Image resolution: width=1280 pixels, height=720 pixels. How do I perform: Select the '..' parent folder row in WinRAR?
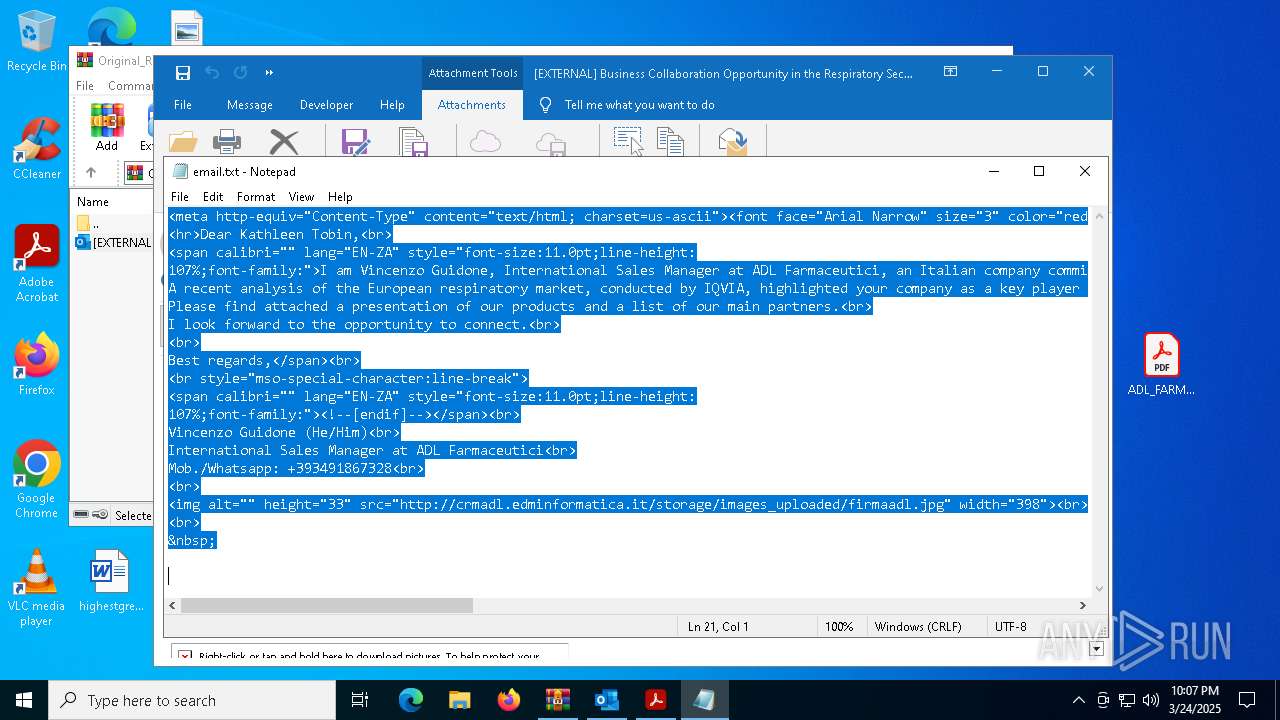[113, 223]
